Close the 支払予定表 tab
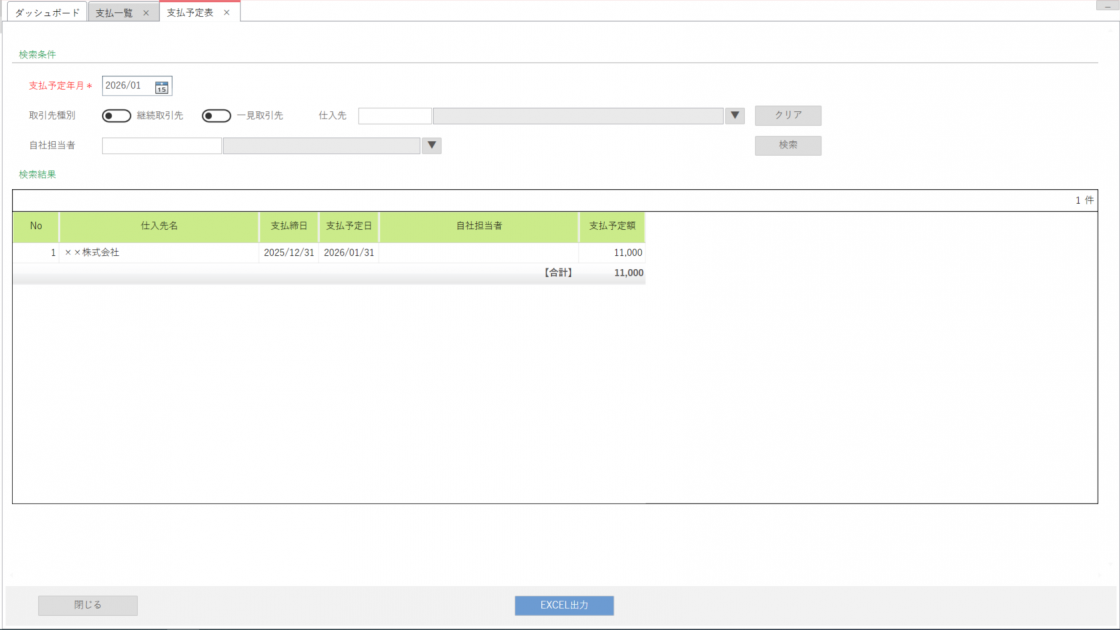Viewport: 1120px width, 630px height. pyautogui.click(x=227, y=13)
